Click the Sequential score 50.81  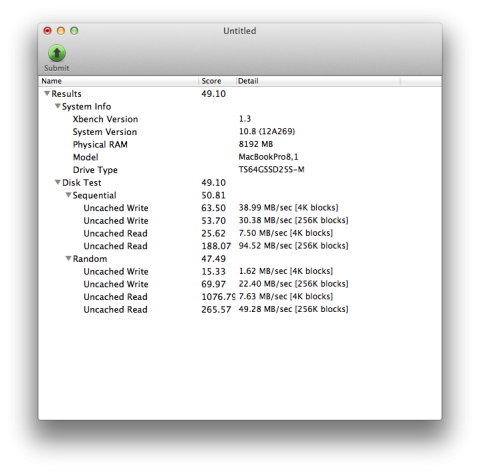[x=213, y=195]
